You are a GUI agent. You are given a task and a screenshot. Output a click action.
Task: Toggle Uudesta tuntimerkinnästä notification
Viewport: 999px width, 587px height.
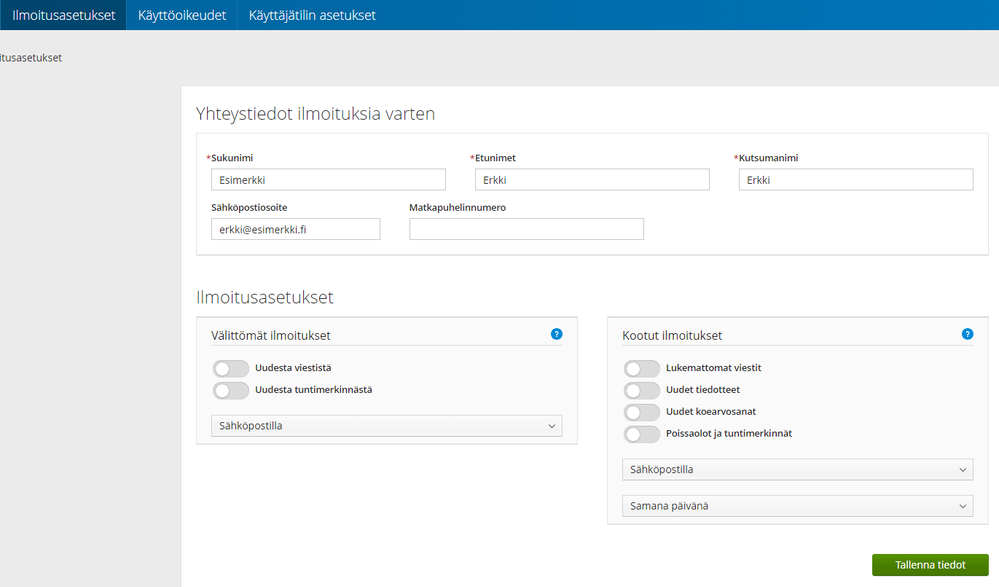coord(231,390)
